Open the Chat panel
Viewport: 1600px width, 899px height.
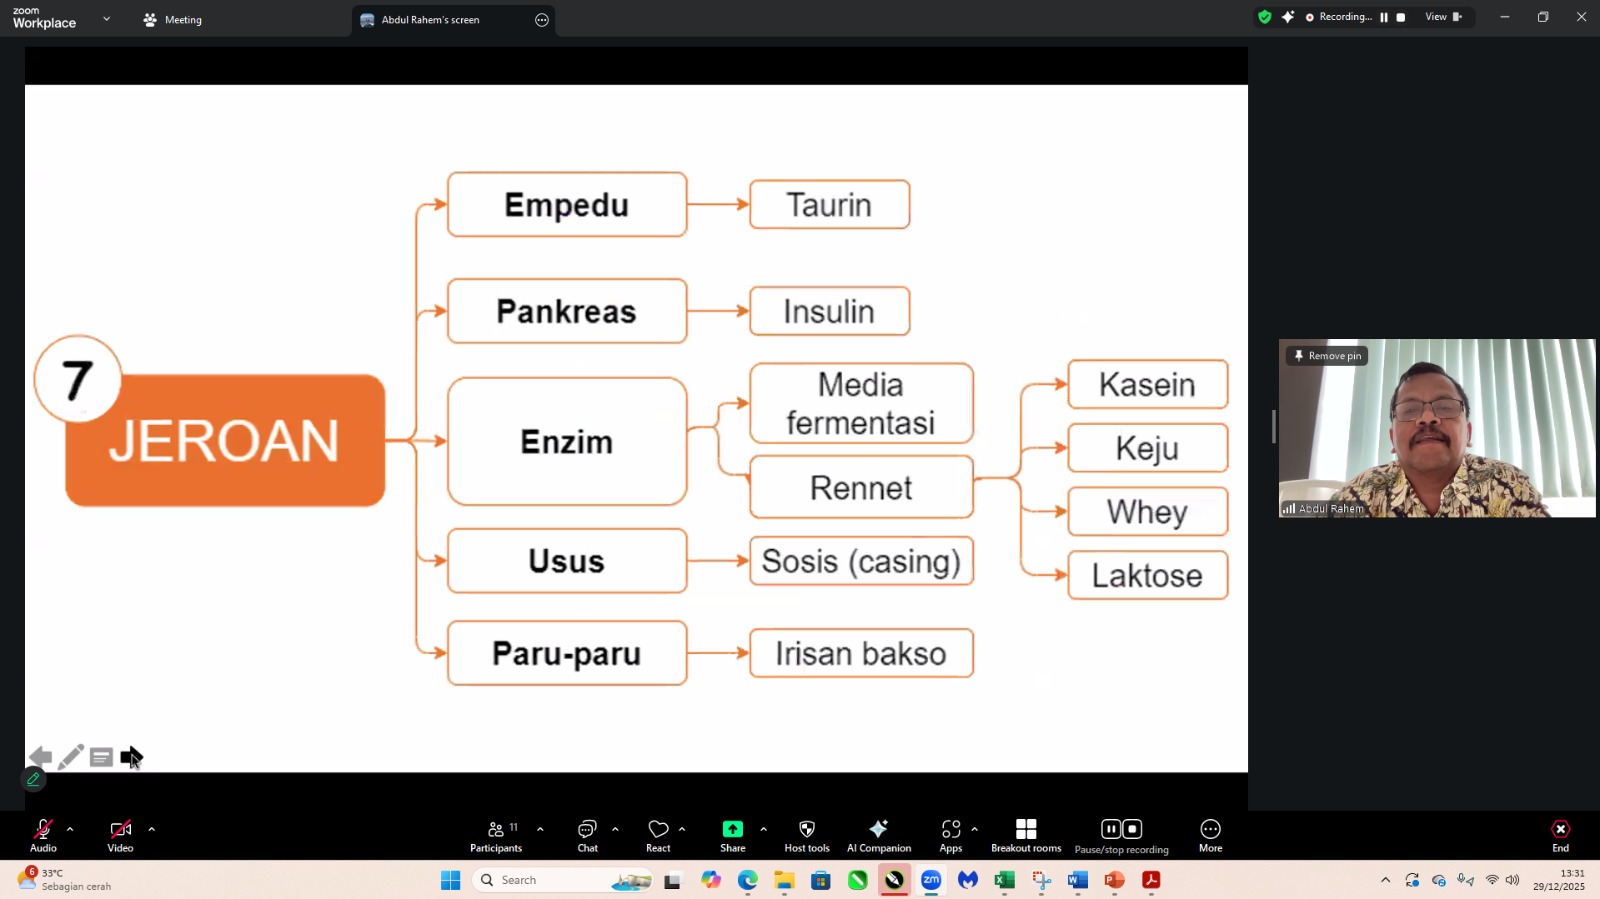(x=587, y=836)
